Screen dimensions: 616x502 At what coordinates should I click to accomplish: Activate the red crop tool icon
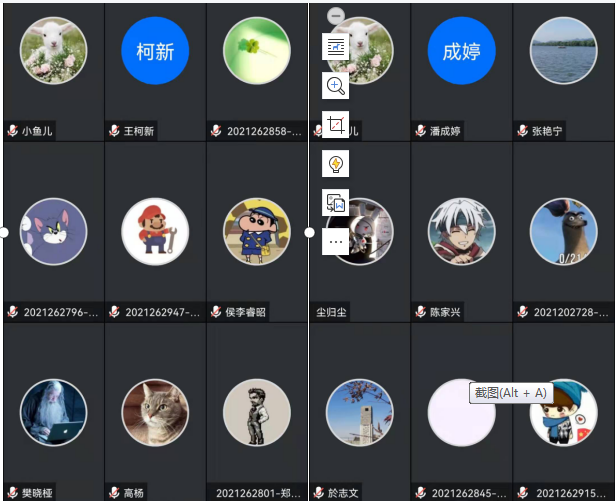pos(336,125)
